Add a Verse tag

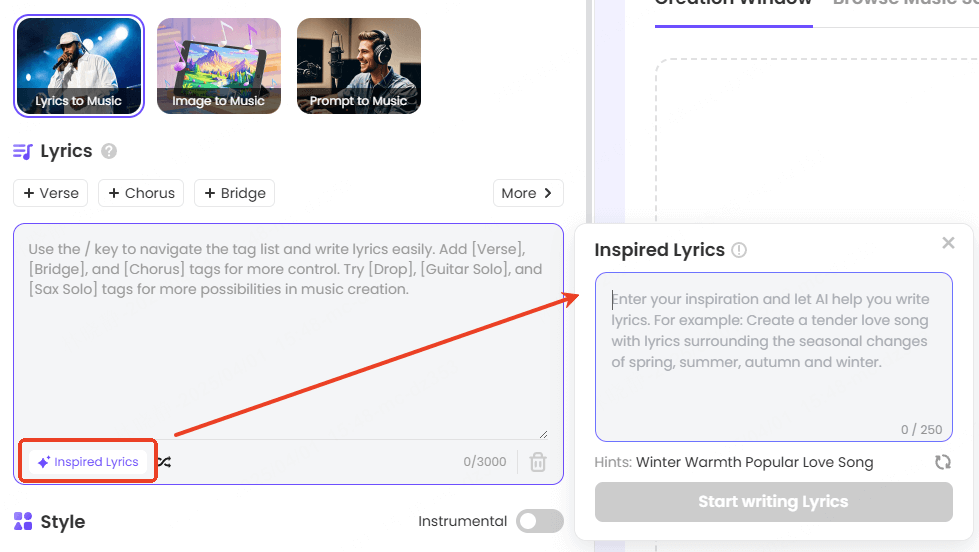click(51, 193)
